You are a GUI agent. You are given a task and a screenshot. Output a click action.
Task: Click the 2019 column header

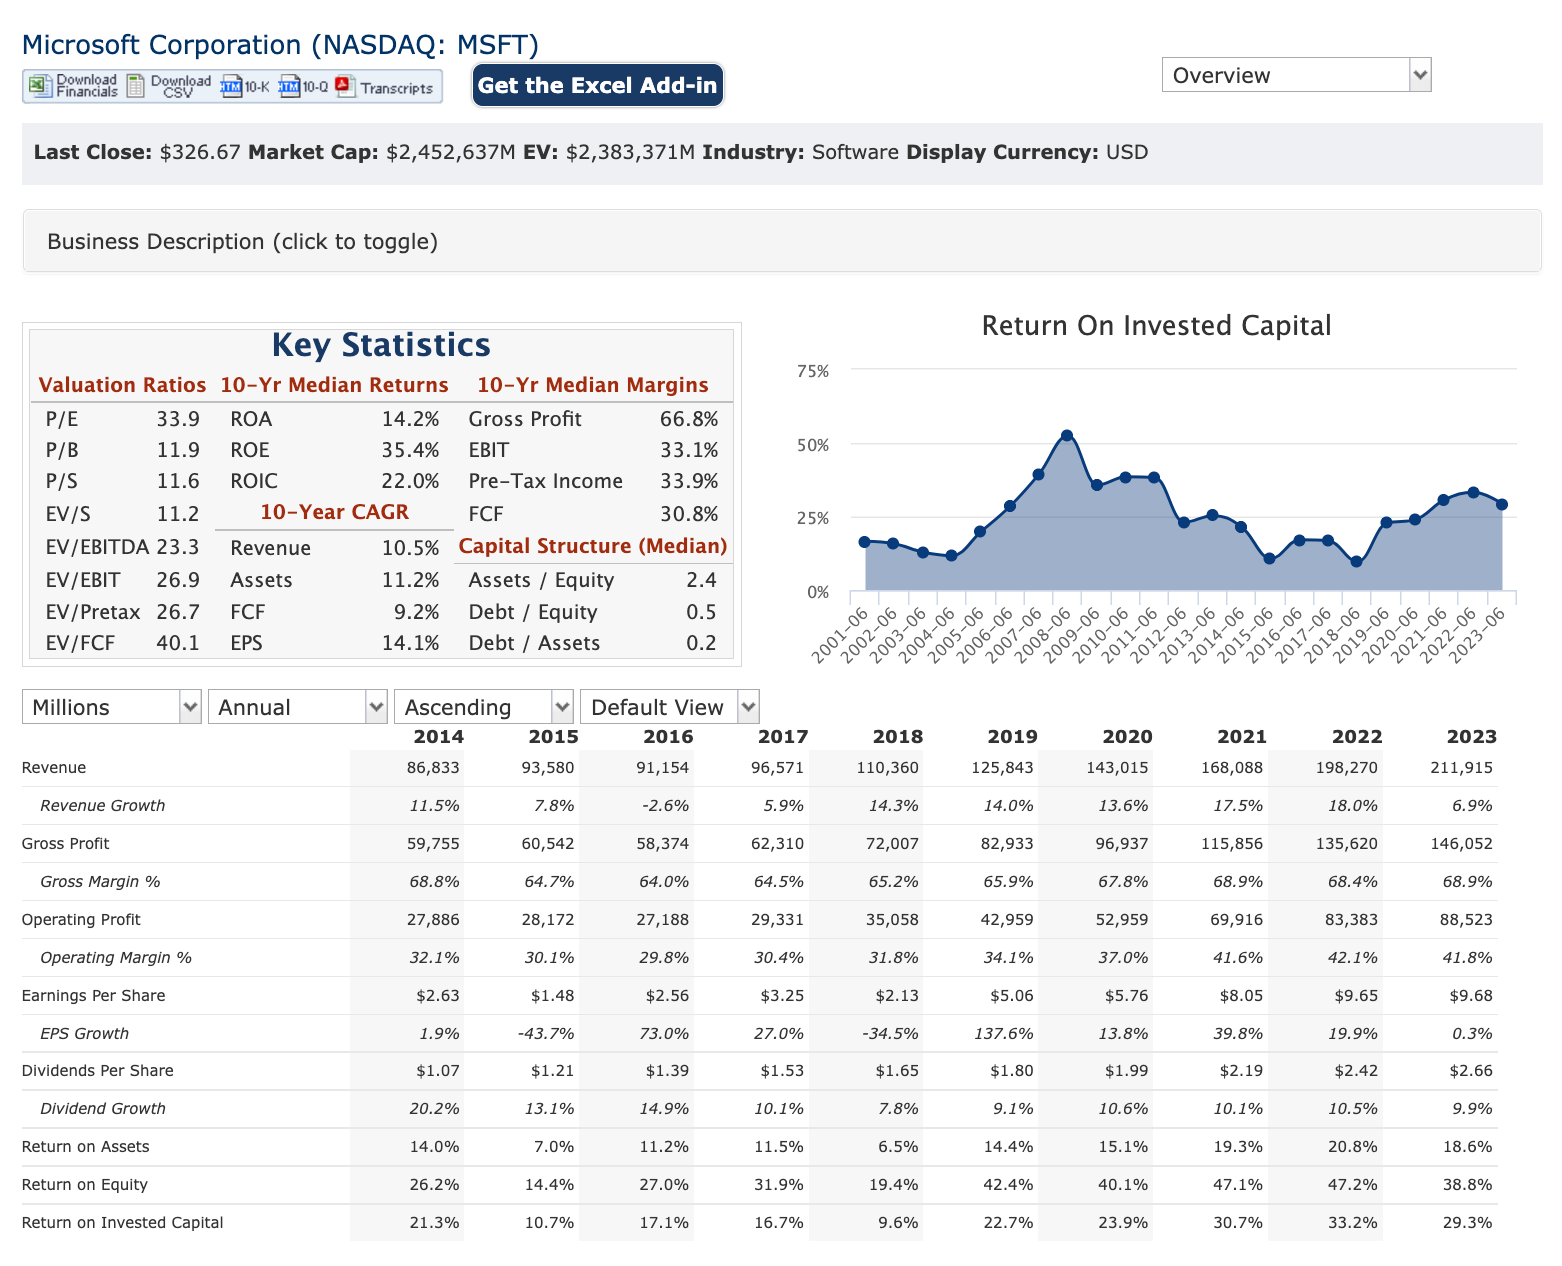(1013, 737)
